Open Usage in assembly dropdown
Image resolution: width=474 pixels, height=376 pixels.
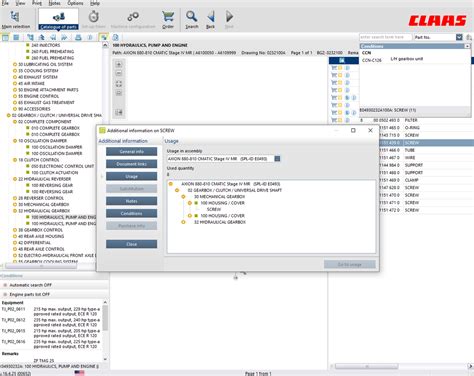(x=277, y=159)
